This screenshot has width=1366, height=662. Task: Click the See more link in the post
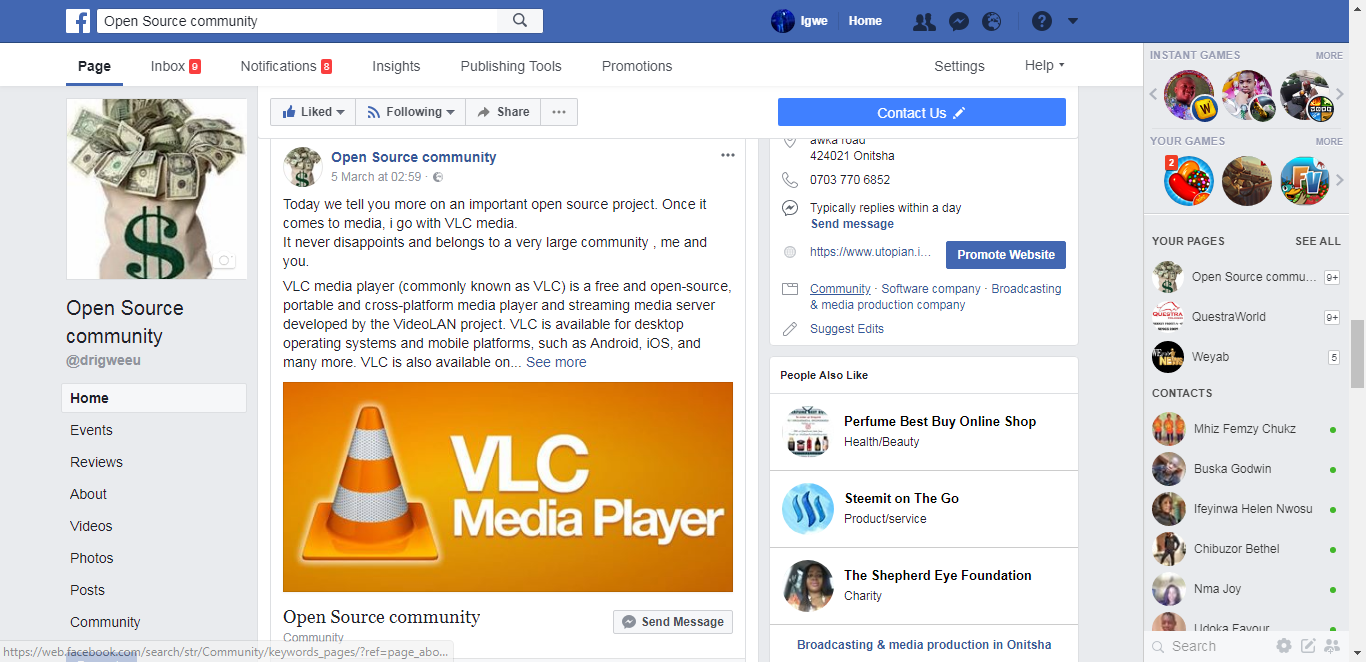[556, 362]
